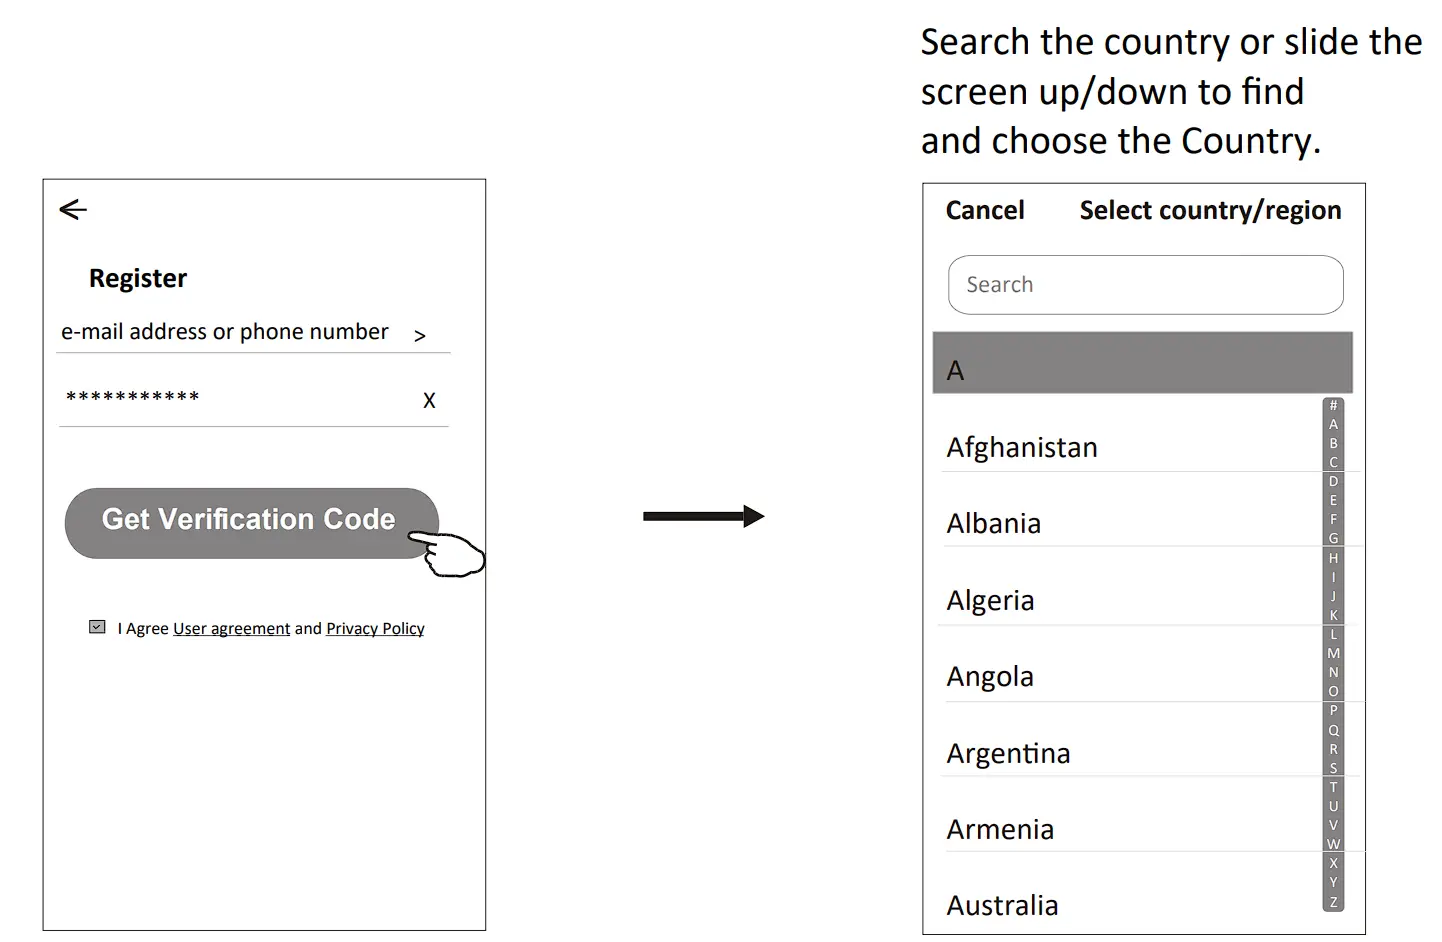Clear the password field with X icon
Viewport: 1442px width, 942px height.
pos(429,401)
